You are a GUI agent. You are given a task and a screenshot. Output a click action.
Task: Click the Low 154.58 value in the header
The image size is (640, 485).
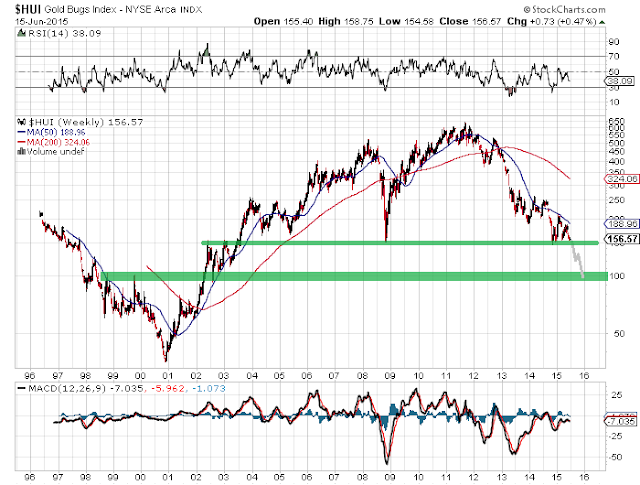coord(406,21)
